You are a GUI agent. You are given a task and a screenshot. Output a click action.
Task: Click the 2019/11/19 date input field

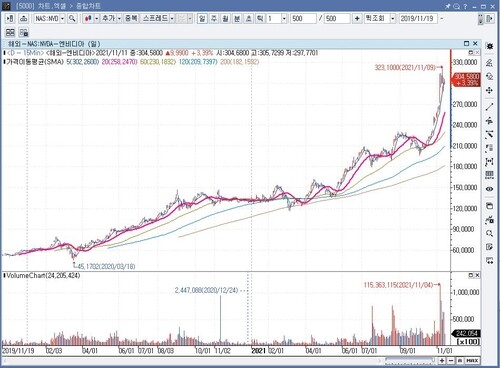tap(418, 18)
